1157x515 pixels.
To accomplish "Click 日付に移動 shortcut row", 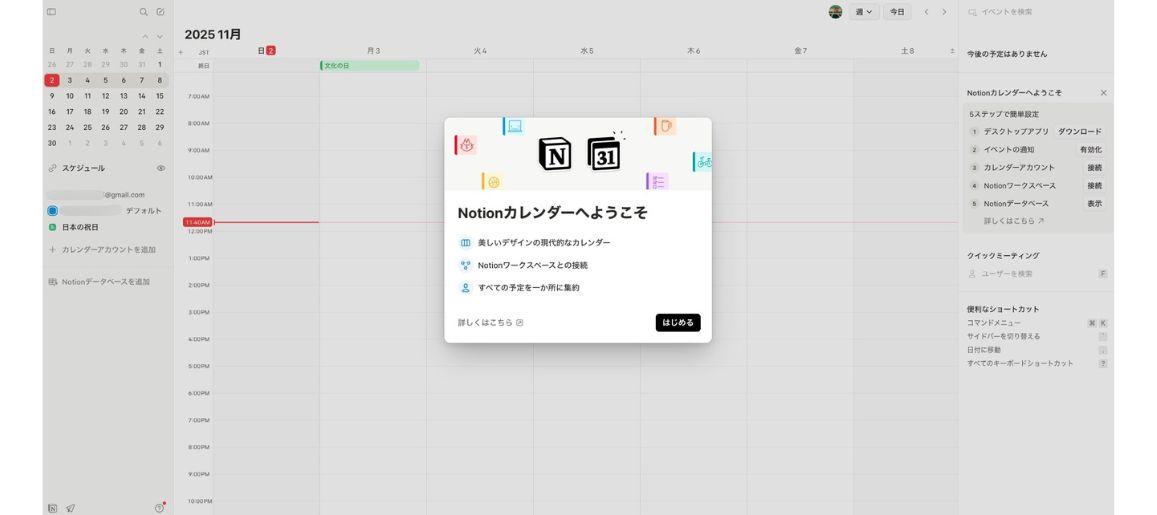I will click(1037, 350).
